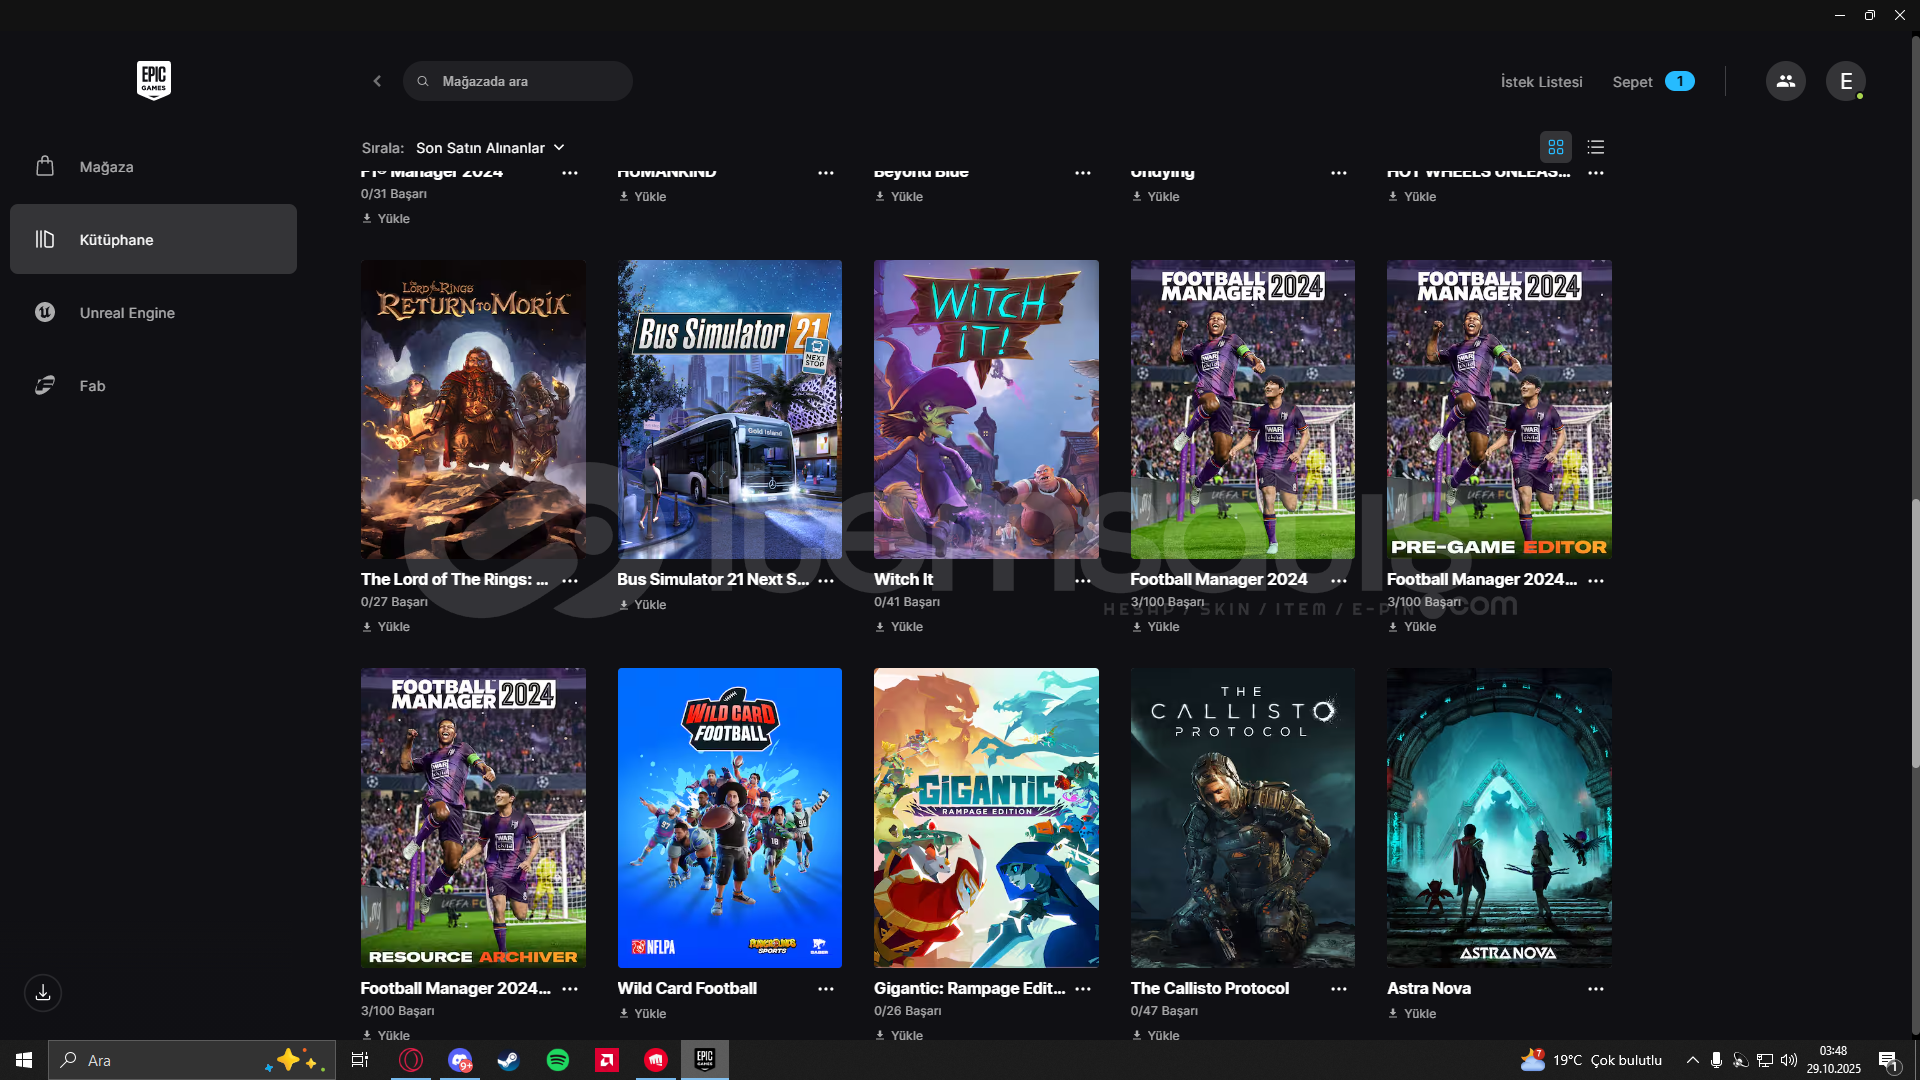This screenshot has height=1080, width=1920.
Task: Click the back arrow button
Action: pyautogui.click(x=377, y=81)
